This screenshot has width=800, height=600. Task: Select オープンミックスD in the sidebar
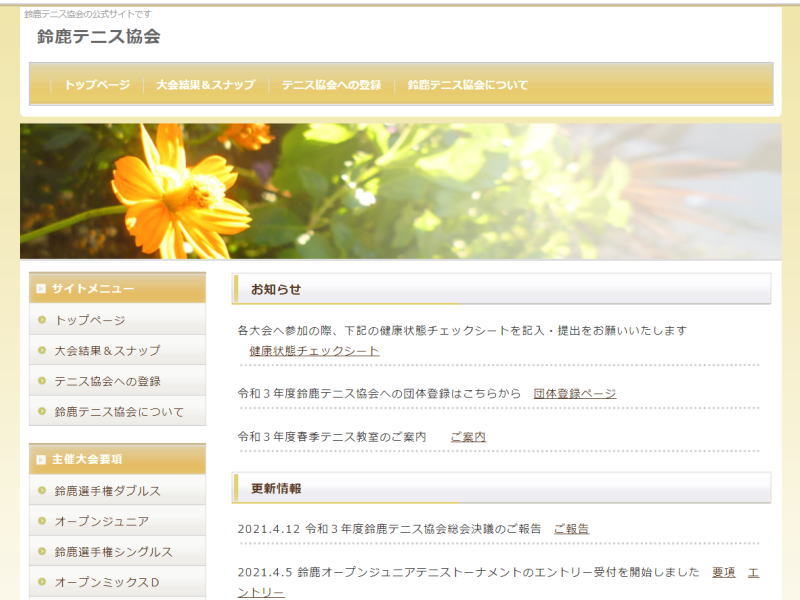click(x=106, y=582)
